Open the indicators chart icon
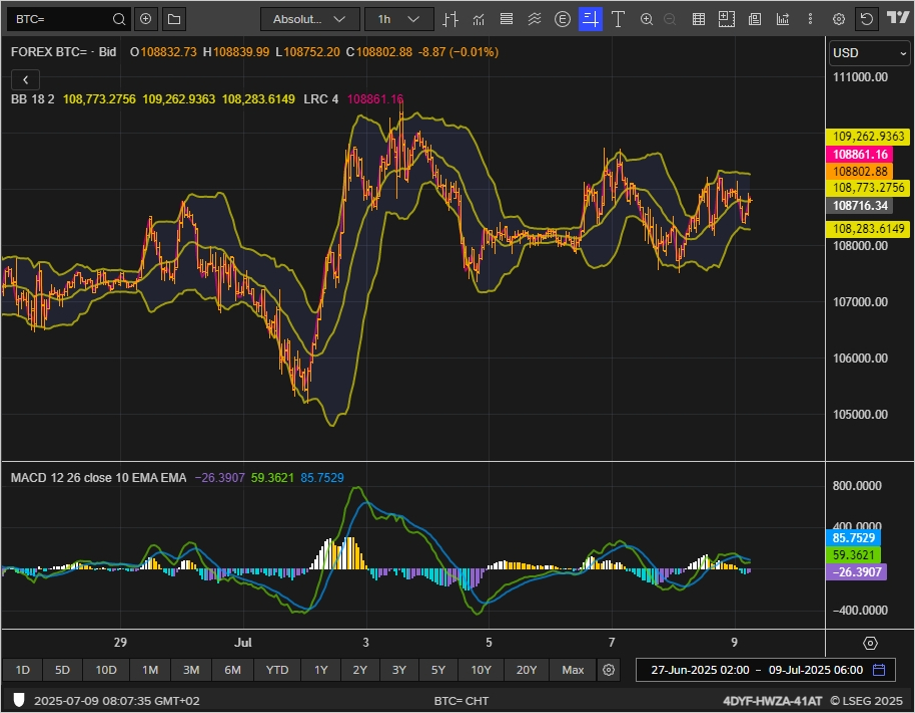915x713 pixels. click(479, 19)
